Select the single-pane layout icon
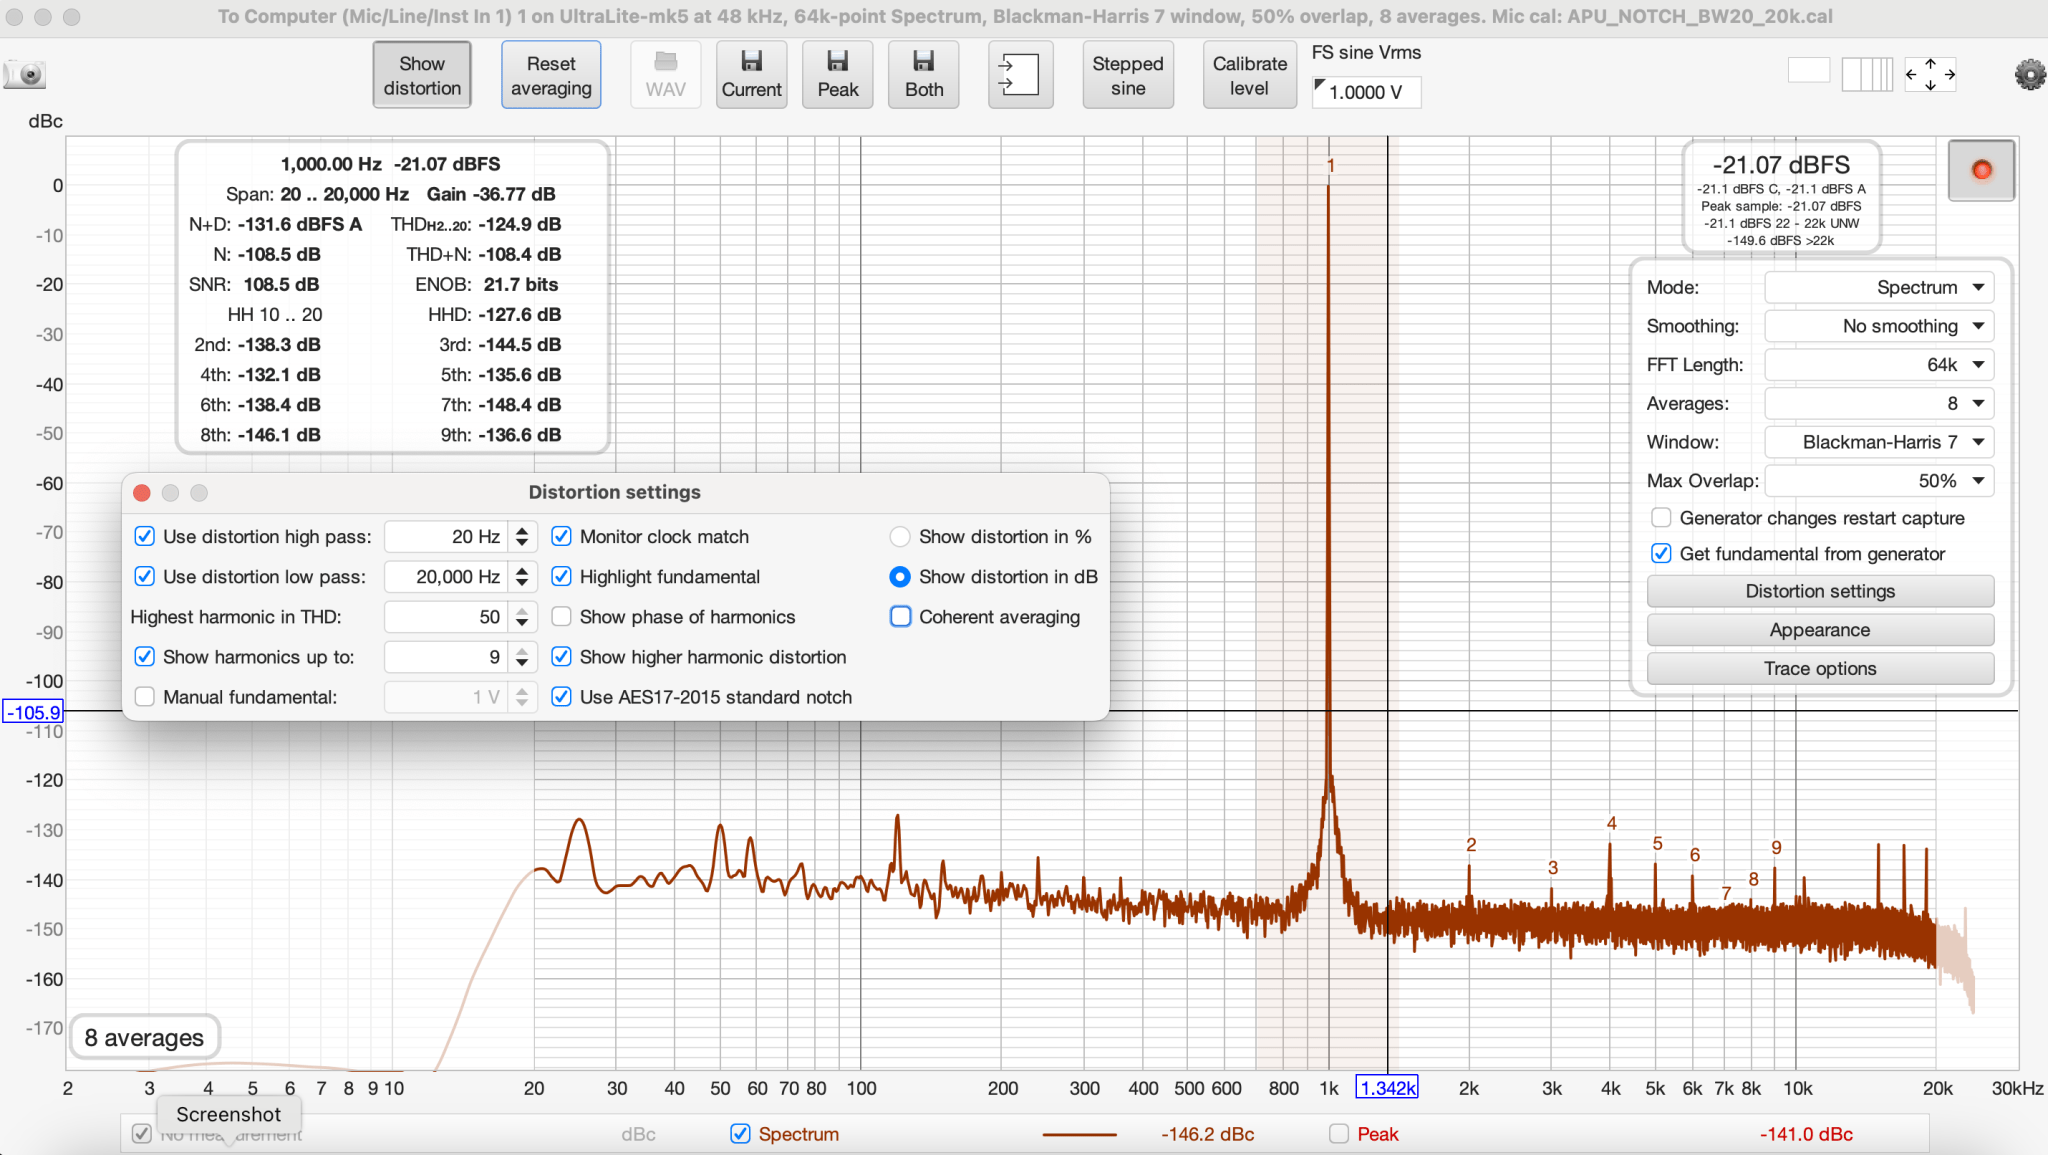 (1808, 71)
